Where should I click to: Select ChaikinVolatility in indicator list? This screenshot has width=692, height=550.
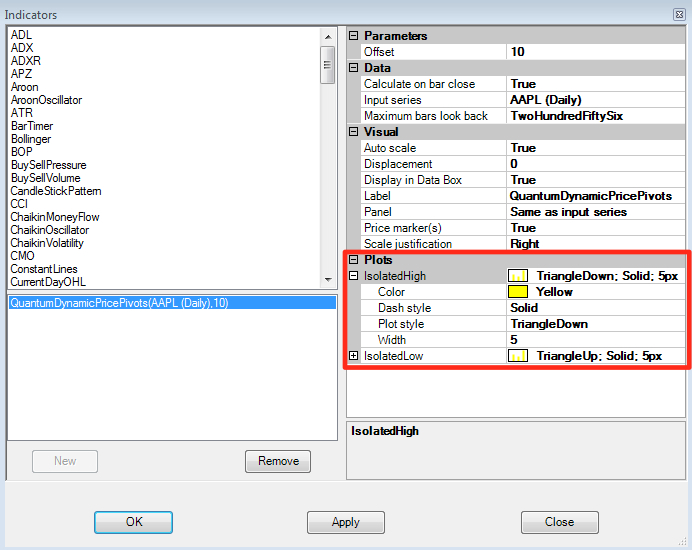point(47,243)
